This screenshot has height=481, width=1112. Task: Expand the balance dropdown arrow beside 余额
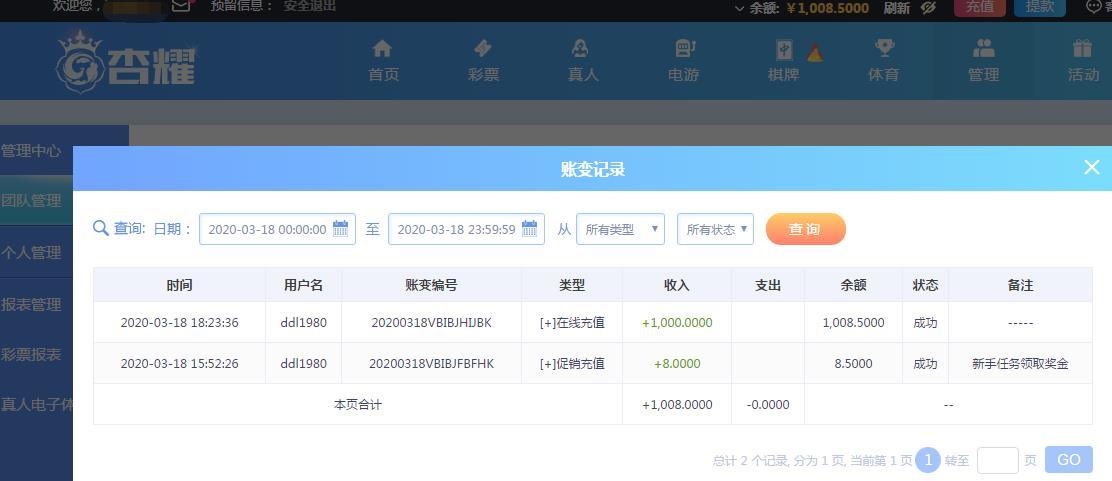[739, 8]
